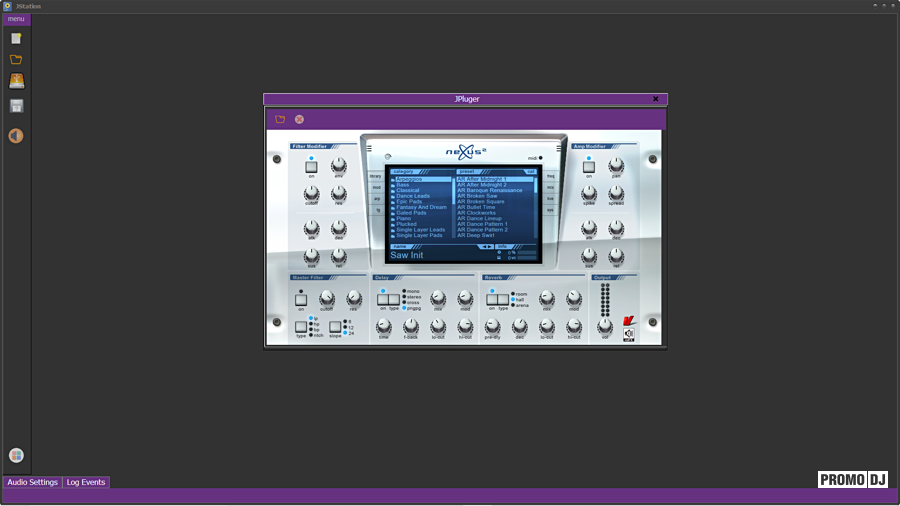Select the room reverb type
900x506 pixels.
coord(519,294)
